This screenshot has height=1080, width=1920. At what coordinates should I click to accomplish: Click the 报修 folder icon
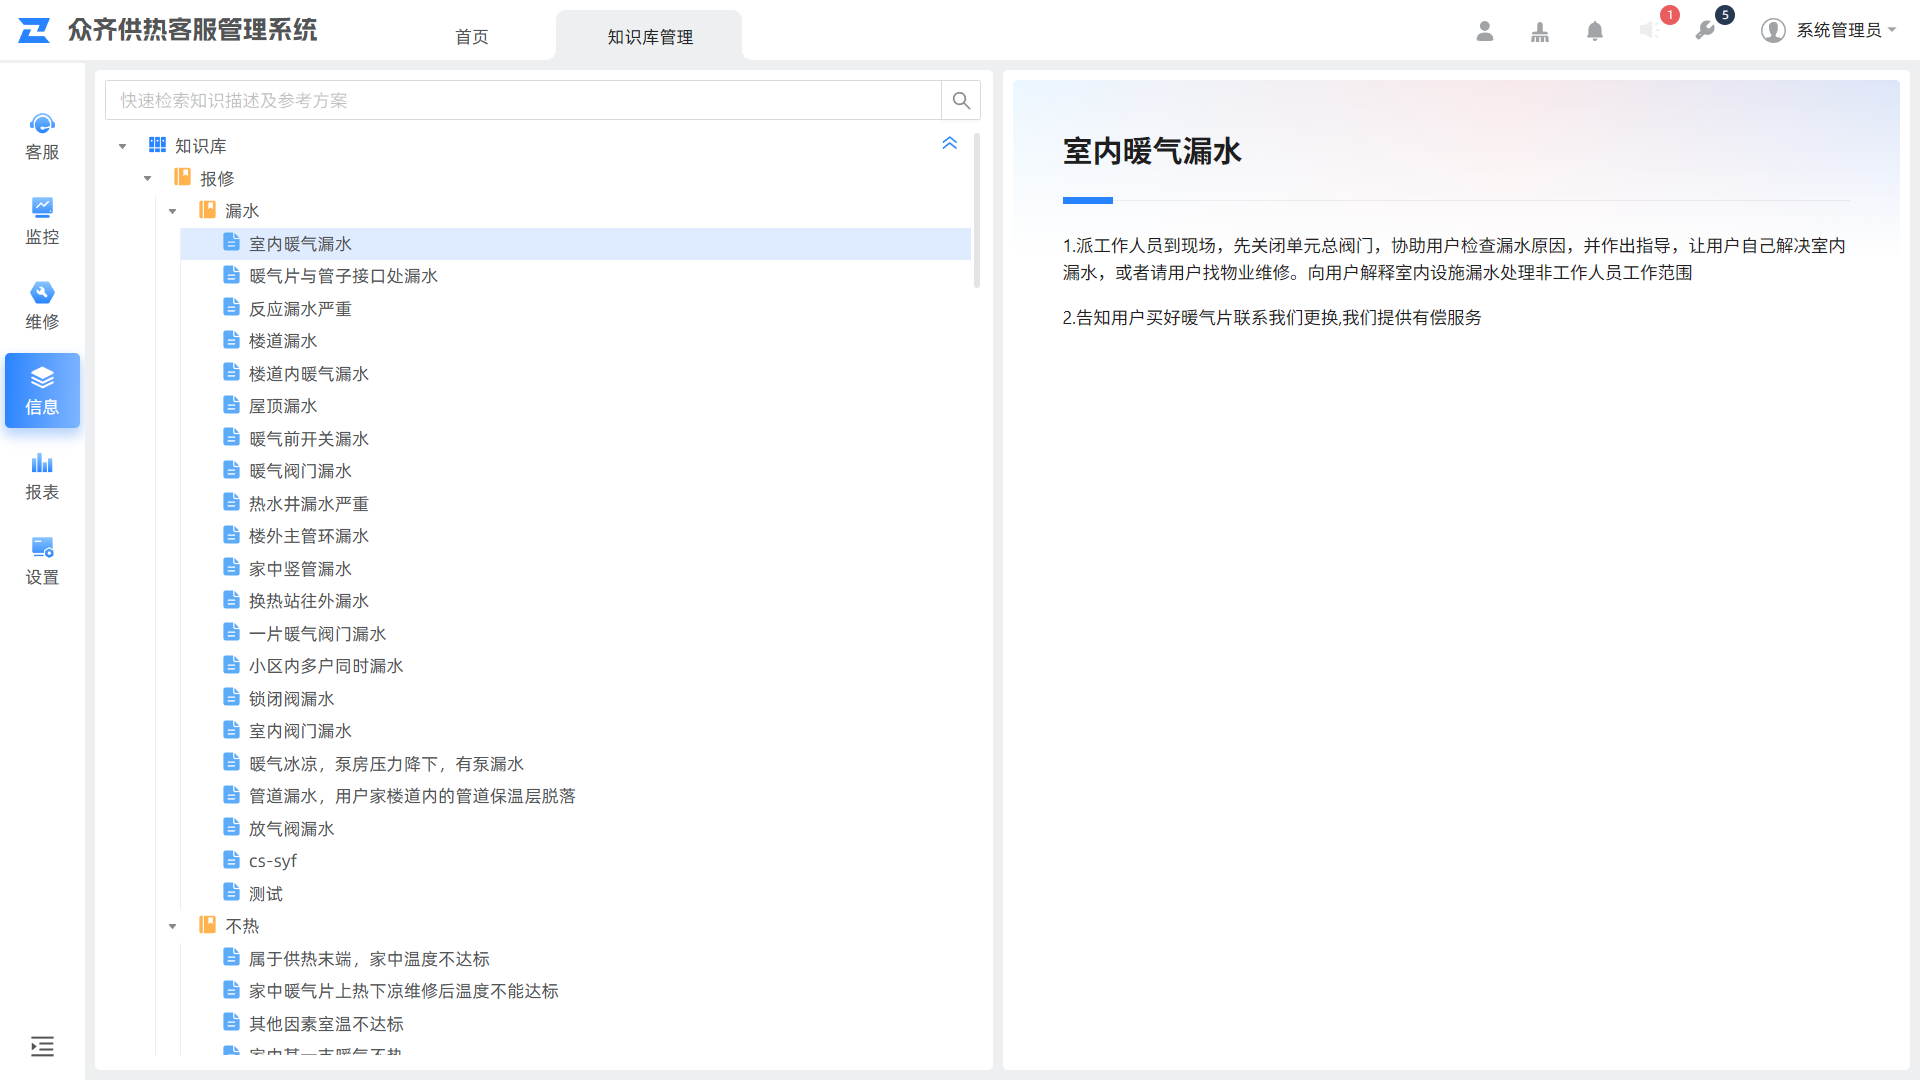click(182, 177)
